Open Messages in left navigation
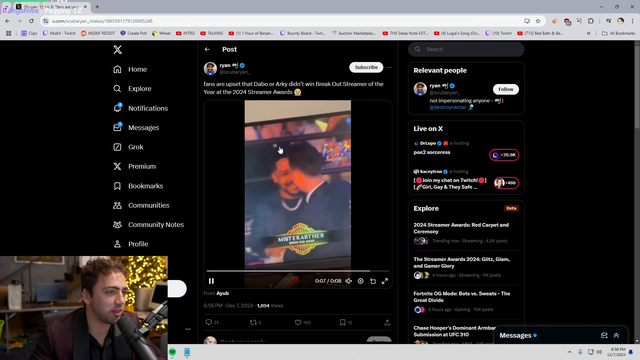The image size is (640, 360). [136, 128]
